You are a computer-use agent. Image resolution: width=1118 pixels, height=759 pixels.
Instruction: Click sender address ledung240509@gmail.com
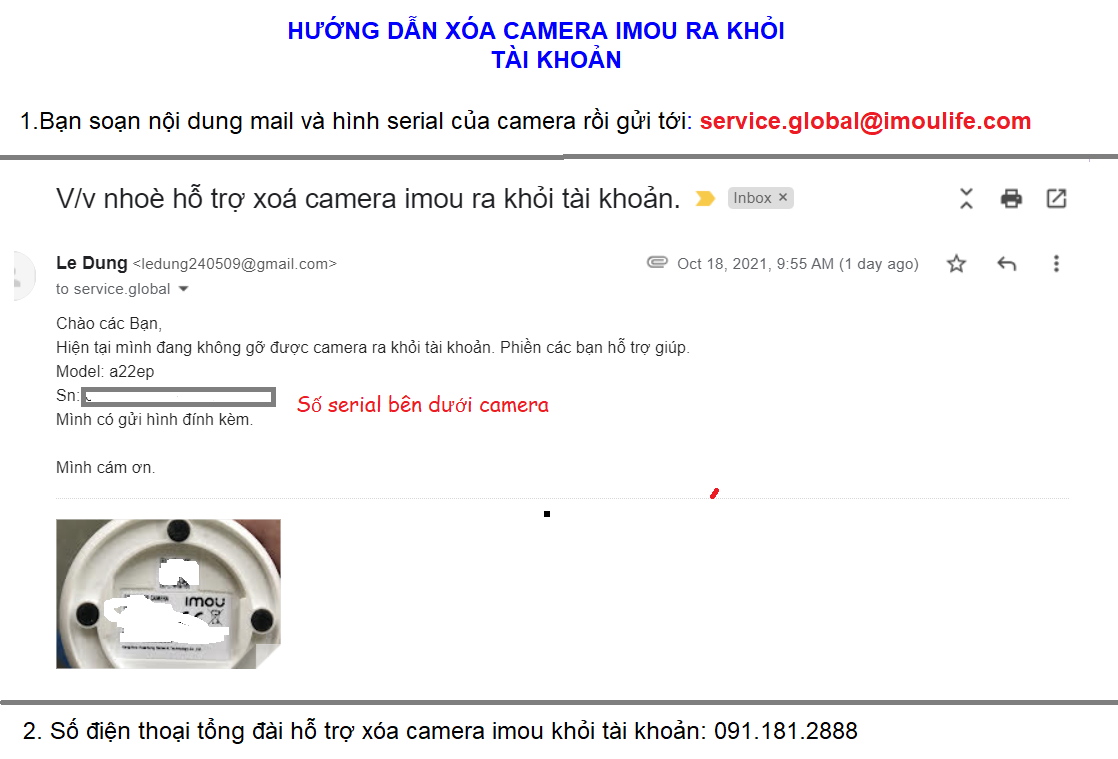click(235, 264)
